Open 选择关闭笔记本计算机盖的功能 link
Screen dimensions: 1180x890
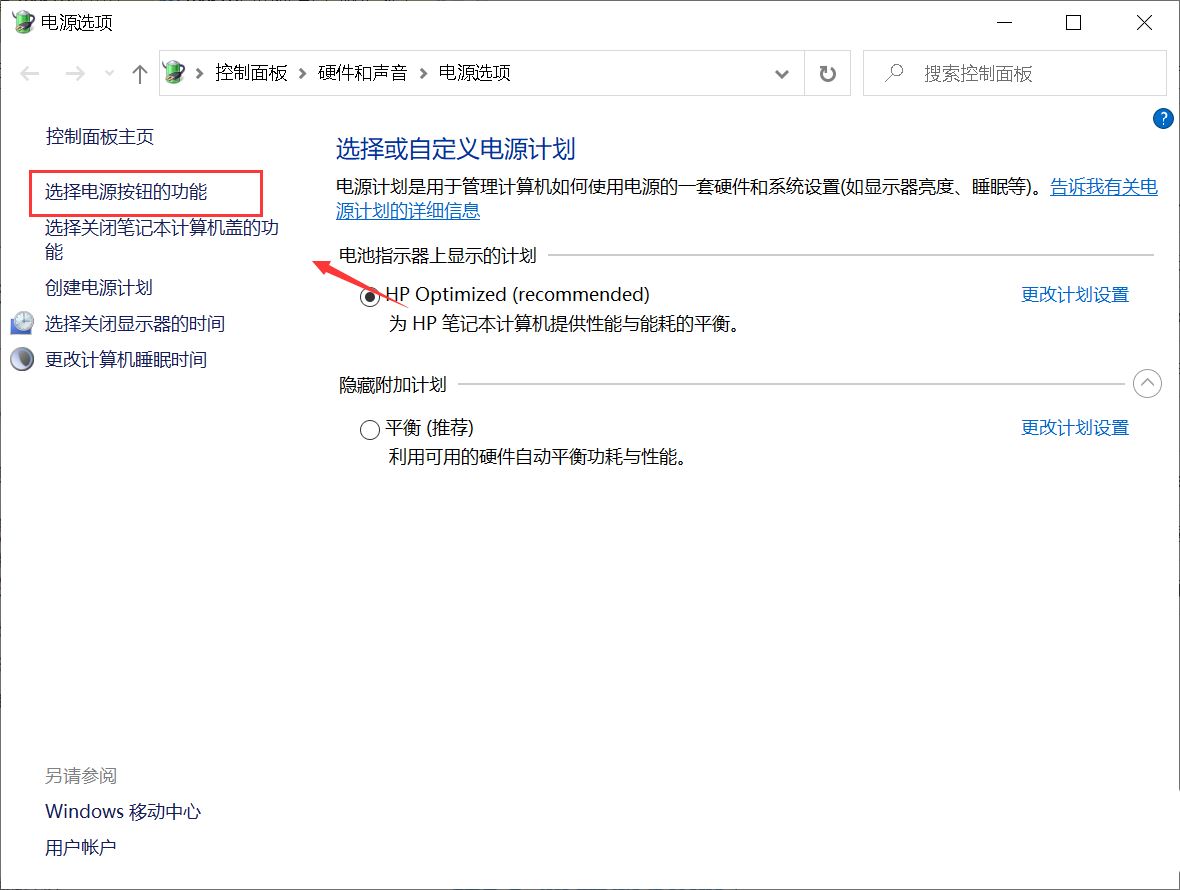click(x=162, y=239)
